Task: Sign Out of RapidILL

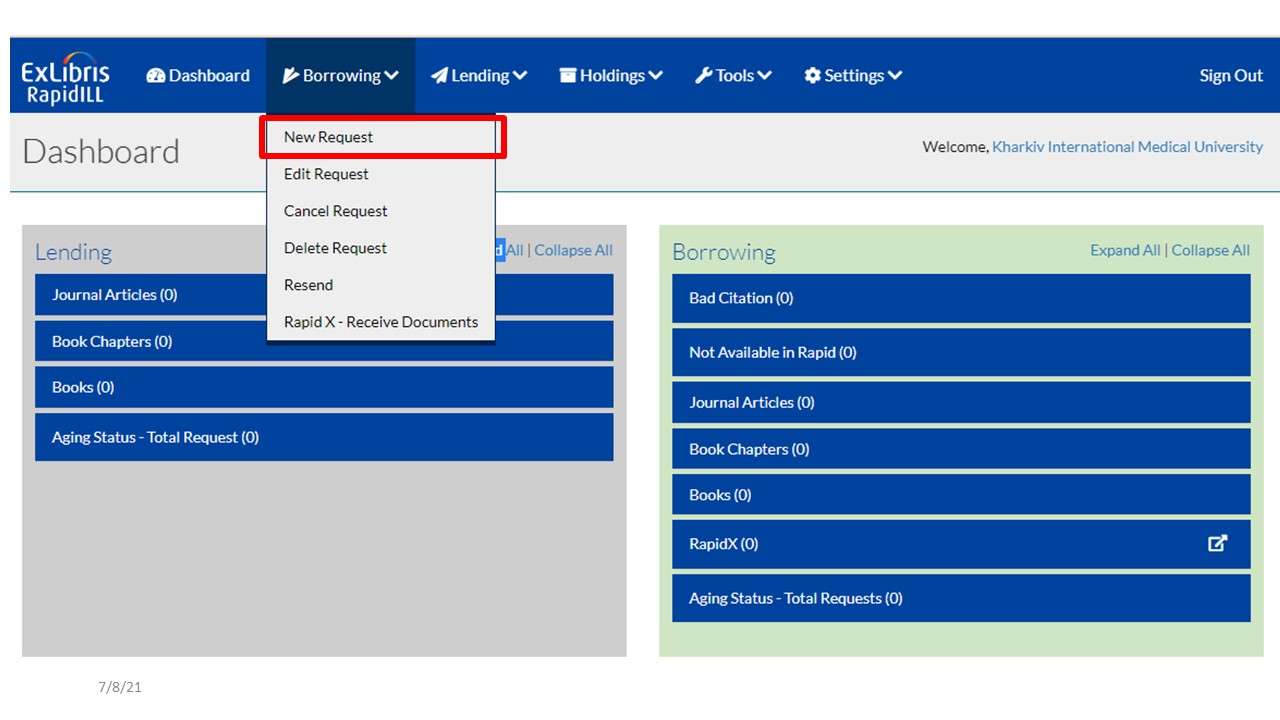Action: click(x=1231, y=76)
